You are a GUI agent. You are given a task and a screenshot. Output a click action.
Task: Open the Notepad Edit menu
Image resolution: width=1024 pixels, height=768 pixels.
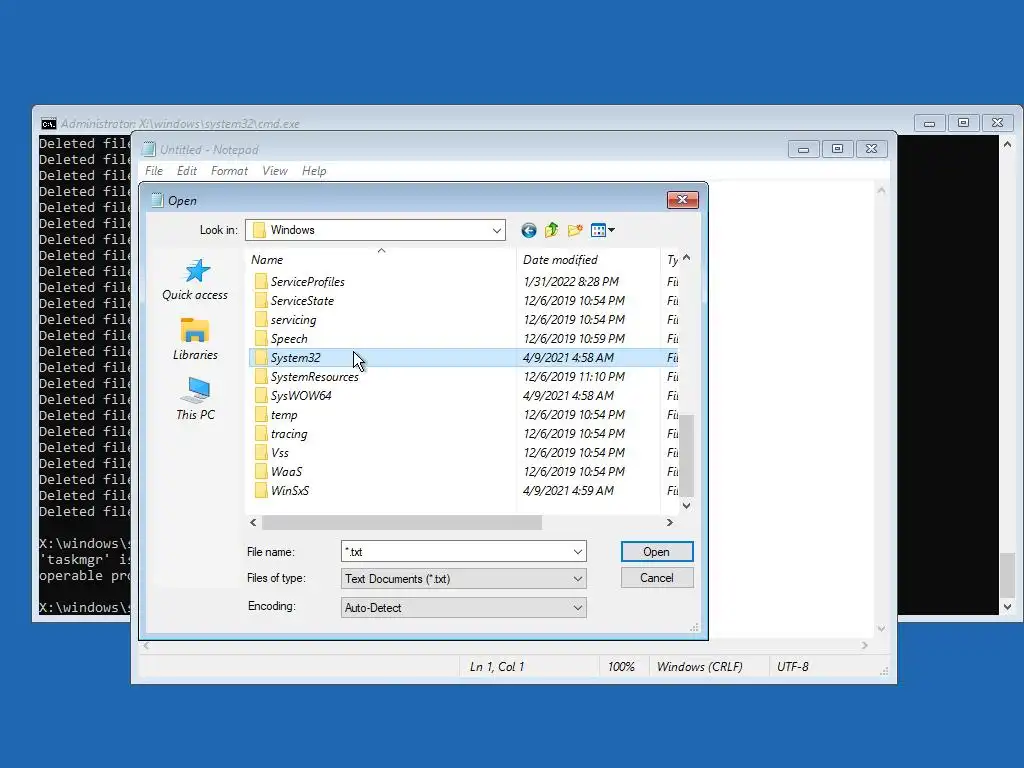187,170
